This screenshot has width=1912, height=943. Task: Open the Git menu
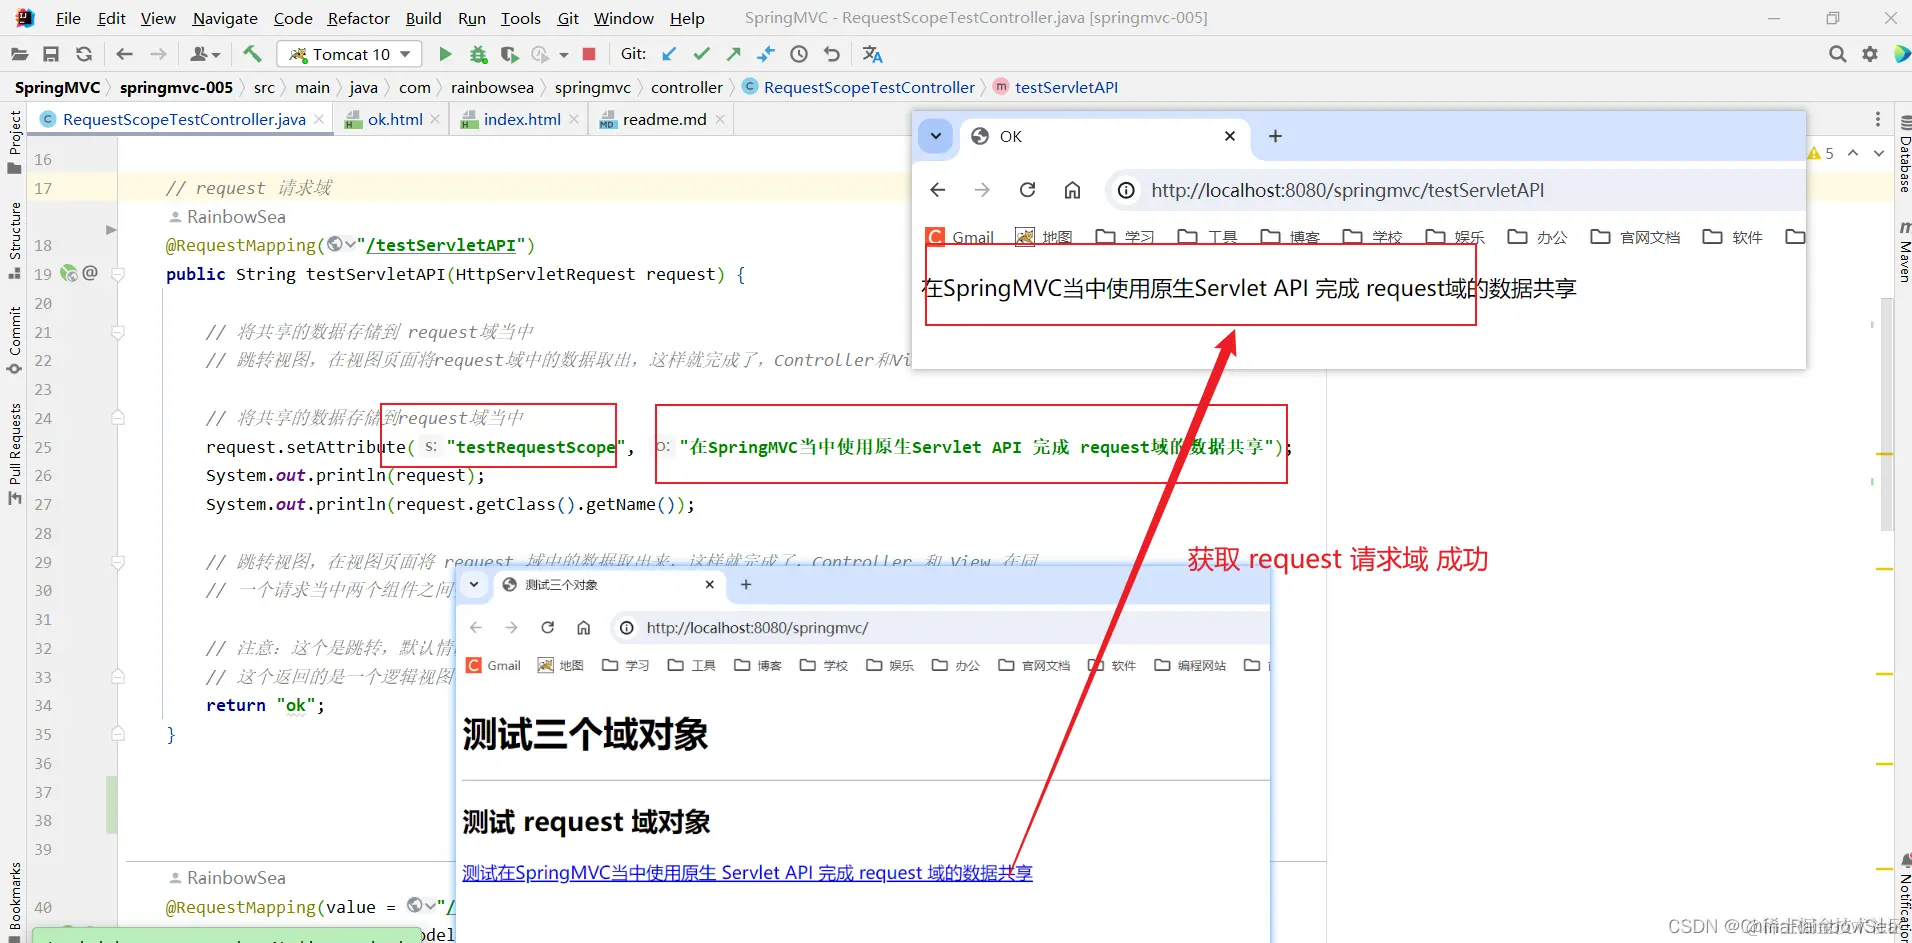click(568, 18)
